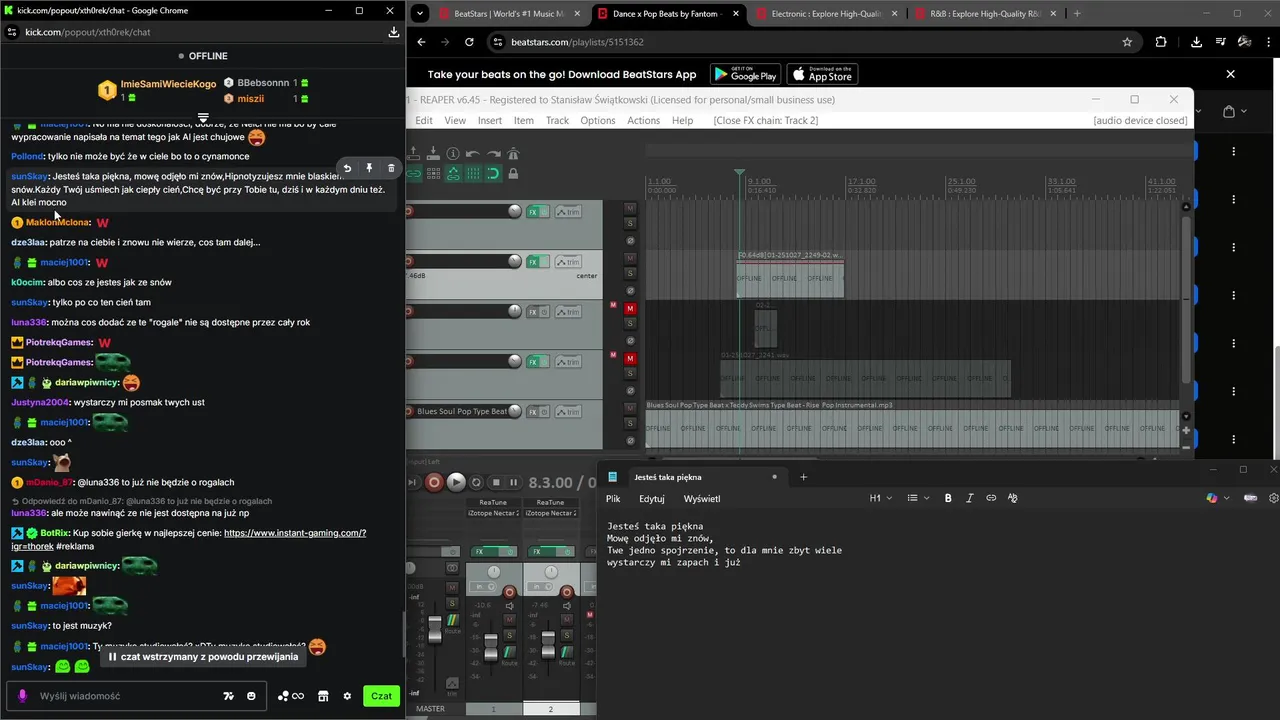Open the View menu in REAPER
Screen dimensions: 1280x720
pos(455,120)
